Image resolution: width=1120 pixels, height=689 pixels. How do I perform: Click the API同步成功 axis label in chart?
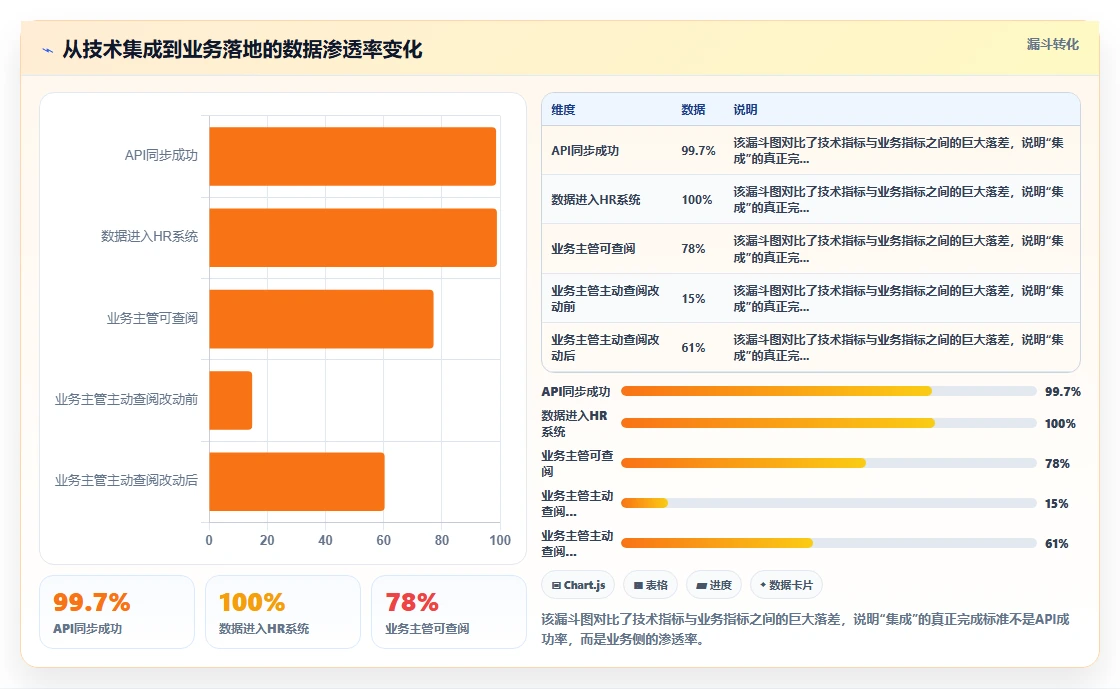pos(161,156)
